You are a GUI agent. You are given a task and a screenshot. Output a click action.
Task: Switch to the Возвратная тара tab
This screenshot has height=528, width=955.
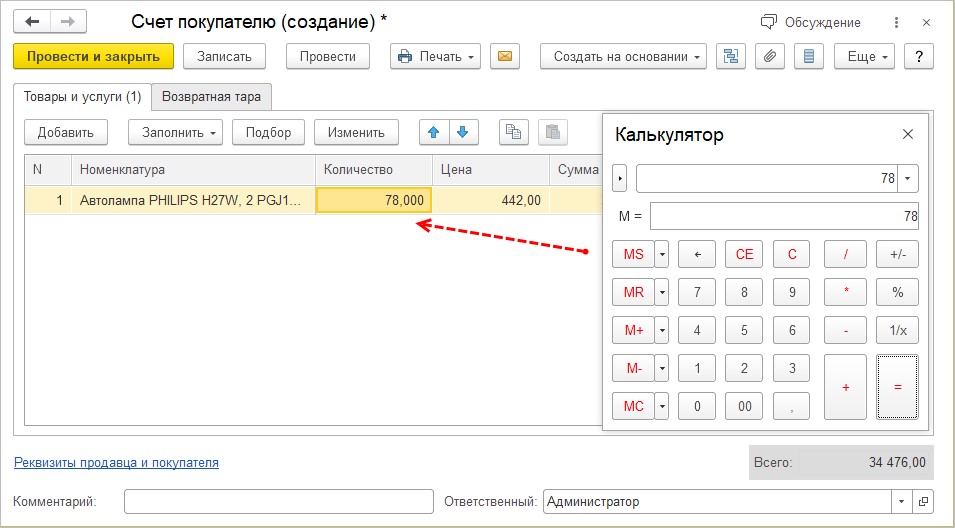point(211,97)
